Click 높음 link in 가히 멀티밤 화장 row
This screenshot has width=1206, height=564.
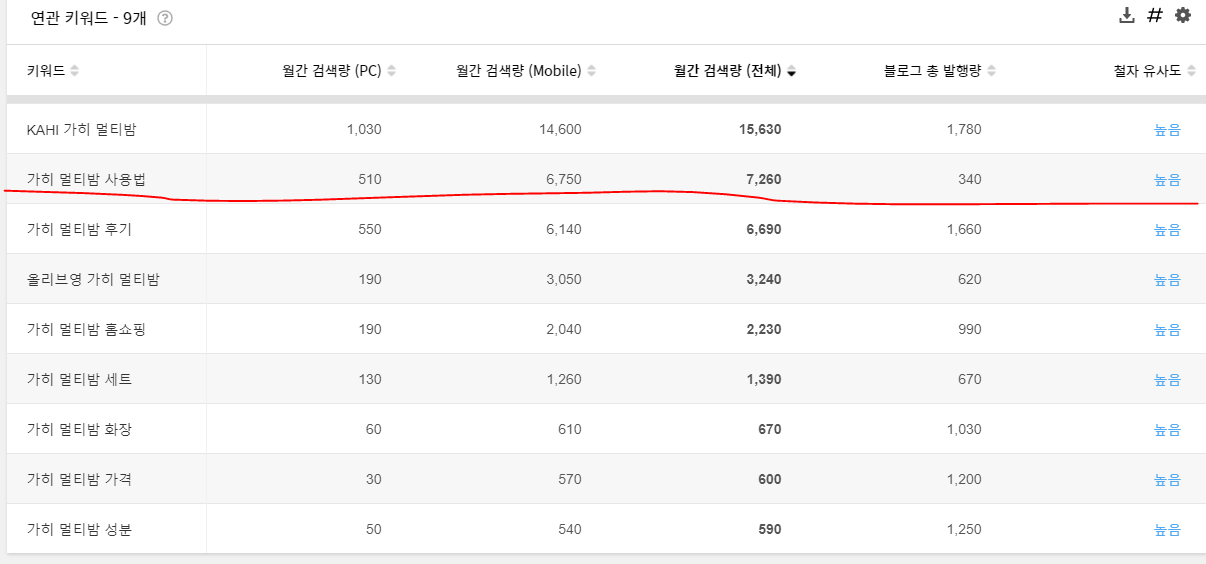(x=1167, y=429)
